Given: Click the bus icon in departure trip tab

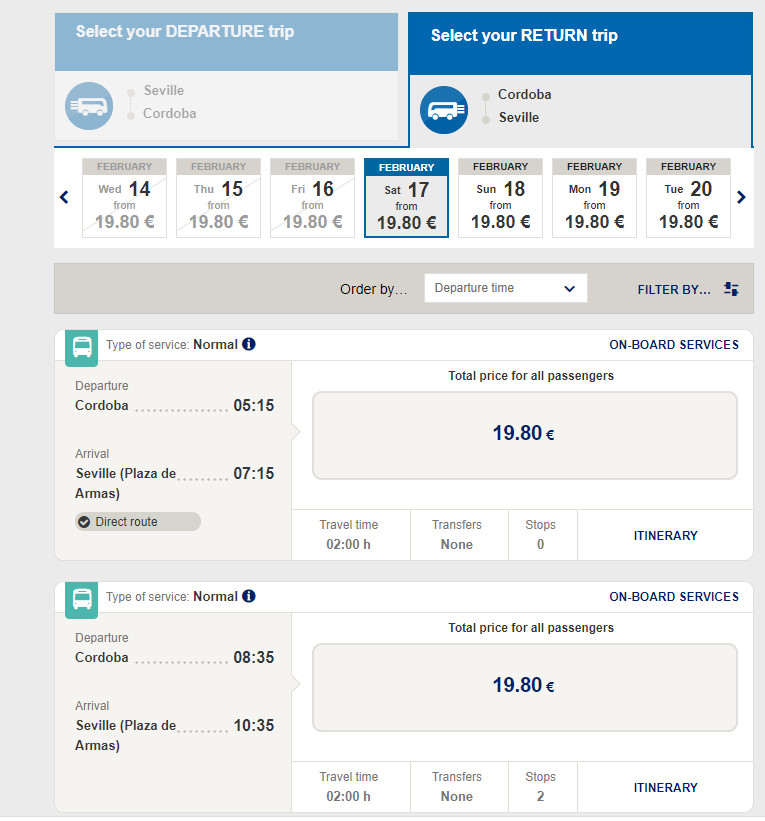Looking at the screenshot, I should pos(89,105).
